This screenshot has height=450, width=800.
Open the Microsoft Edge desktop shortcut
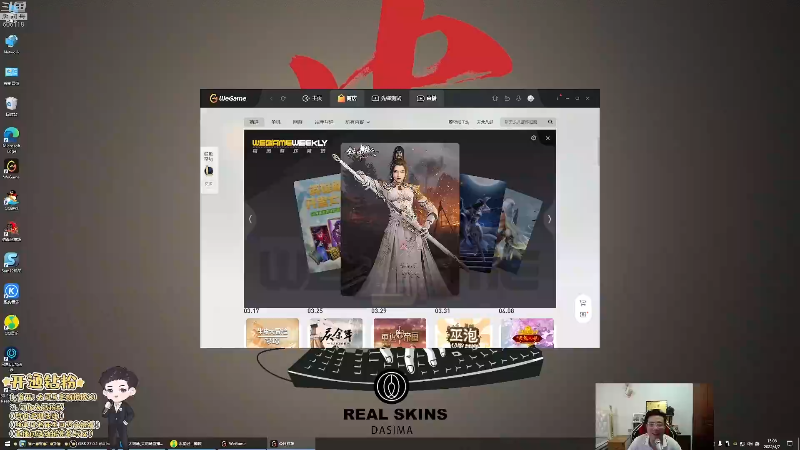click(x=11, y=139)
